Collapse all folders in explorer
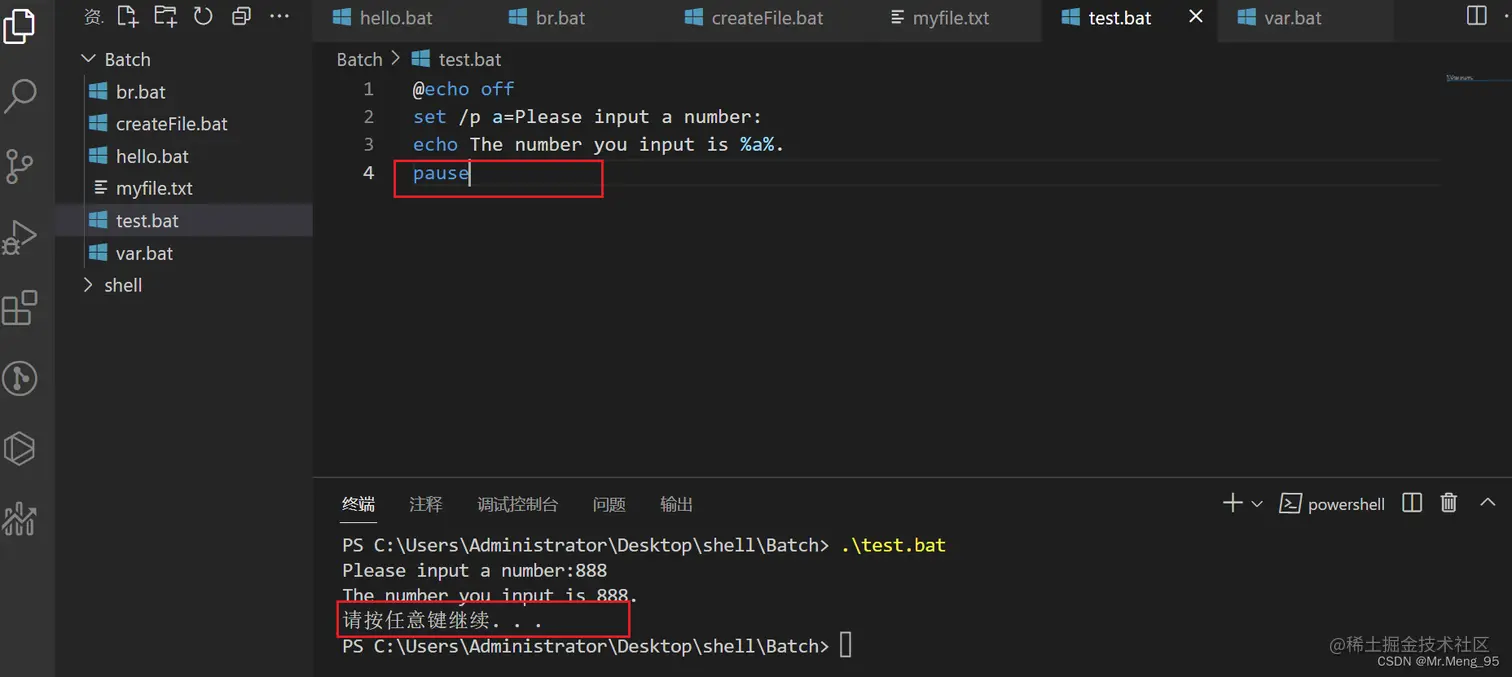Screen dimensions: 1512x677 (x=241, y=16)
